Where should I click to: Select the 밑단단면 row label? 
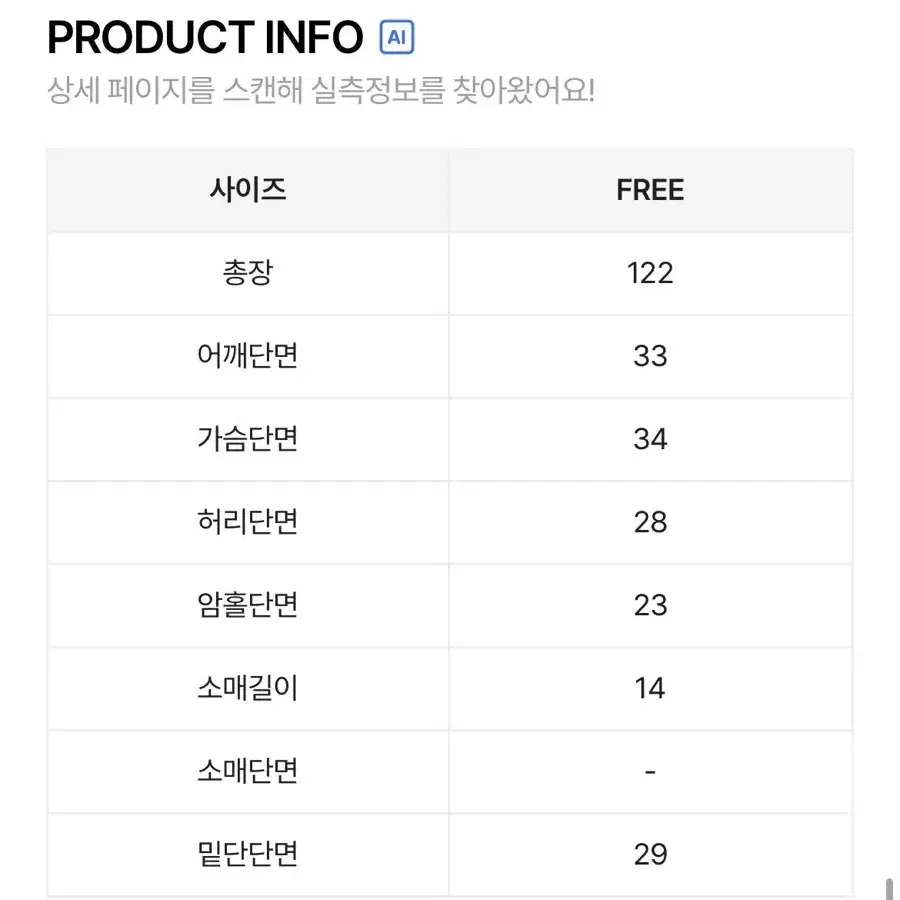(x=248, y=854)
